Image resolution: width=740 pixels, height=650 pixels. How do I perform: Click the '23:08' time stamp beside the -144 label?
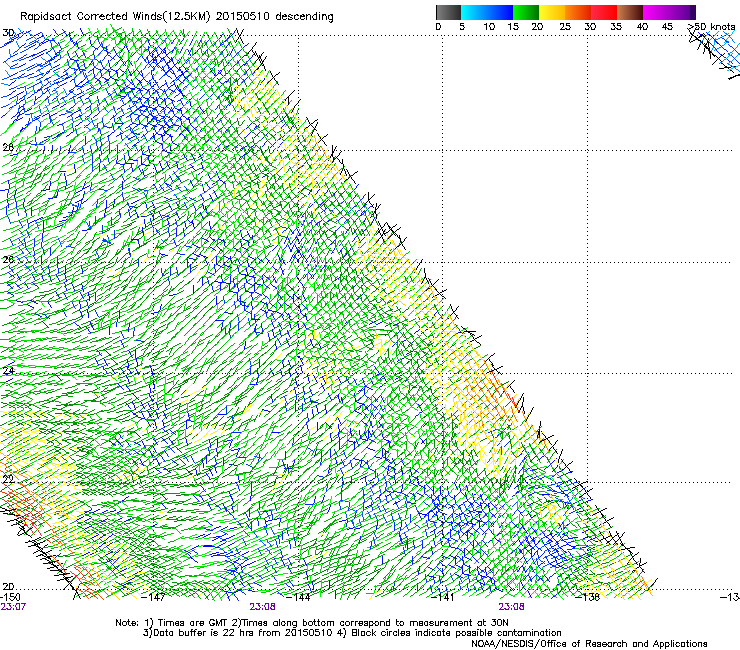tap(262, 607)
